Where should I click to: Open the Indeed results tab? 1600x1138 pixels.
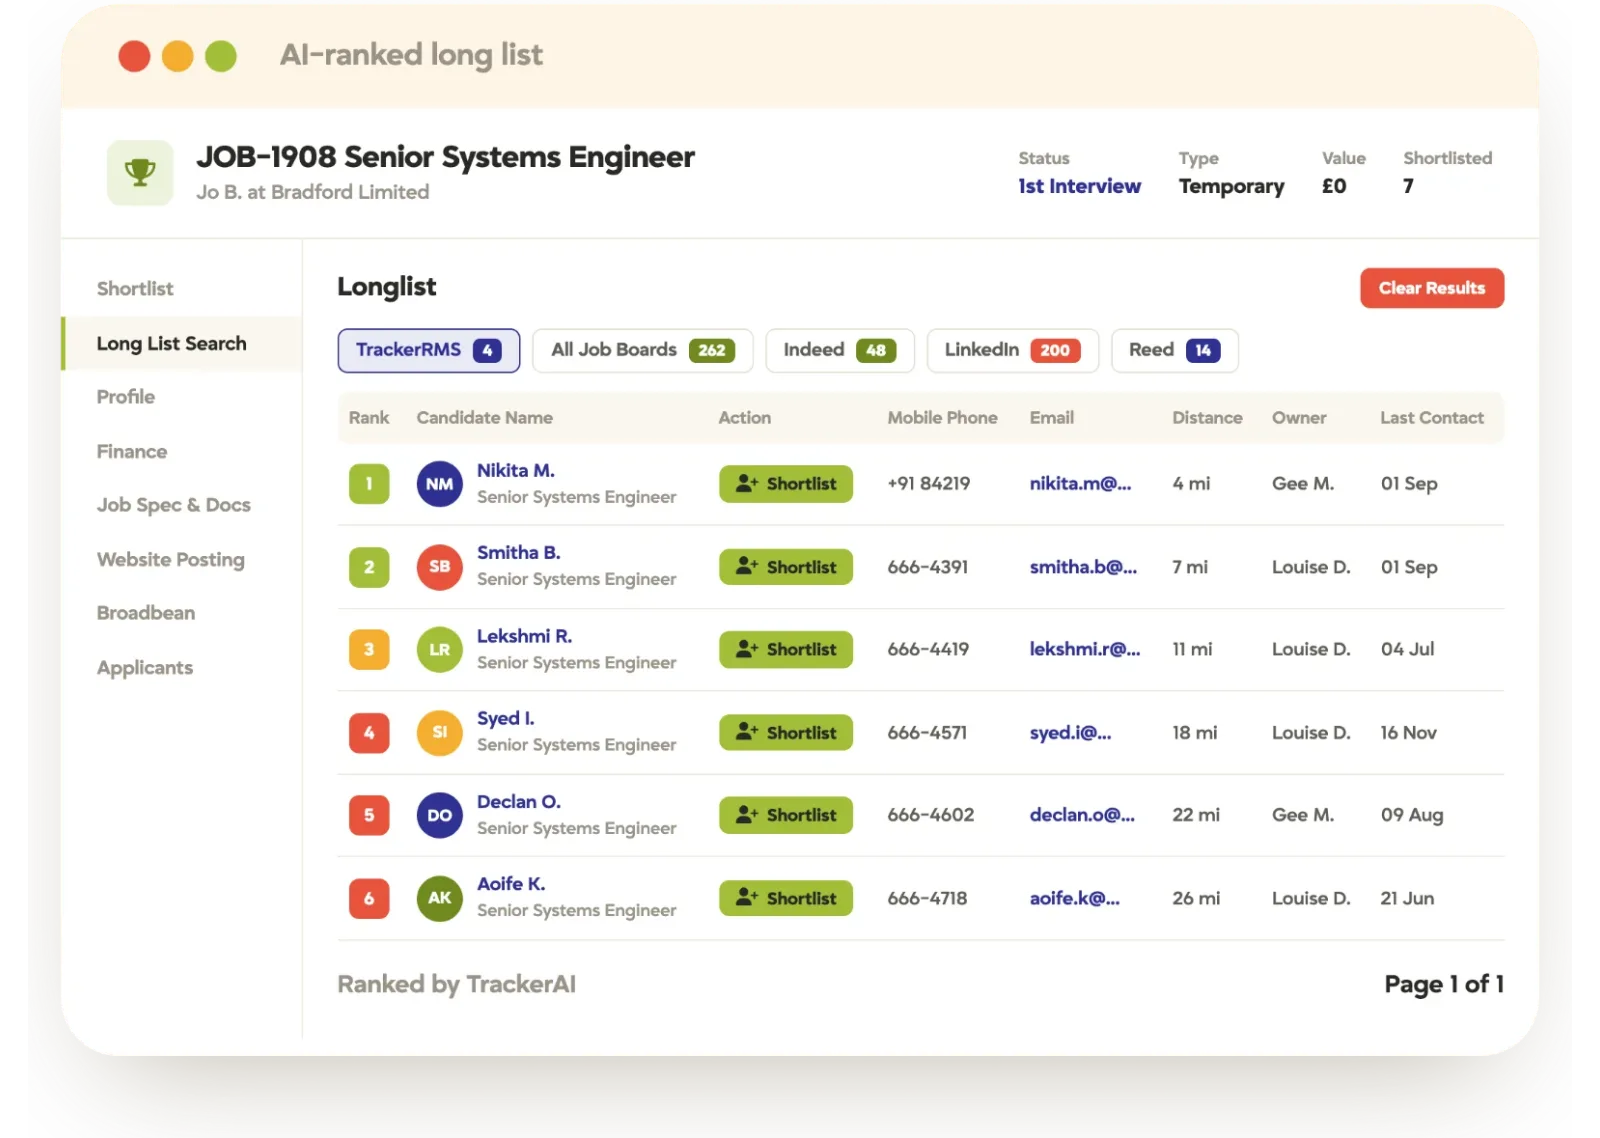click(840, 350)
